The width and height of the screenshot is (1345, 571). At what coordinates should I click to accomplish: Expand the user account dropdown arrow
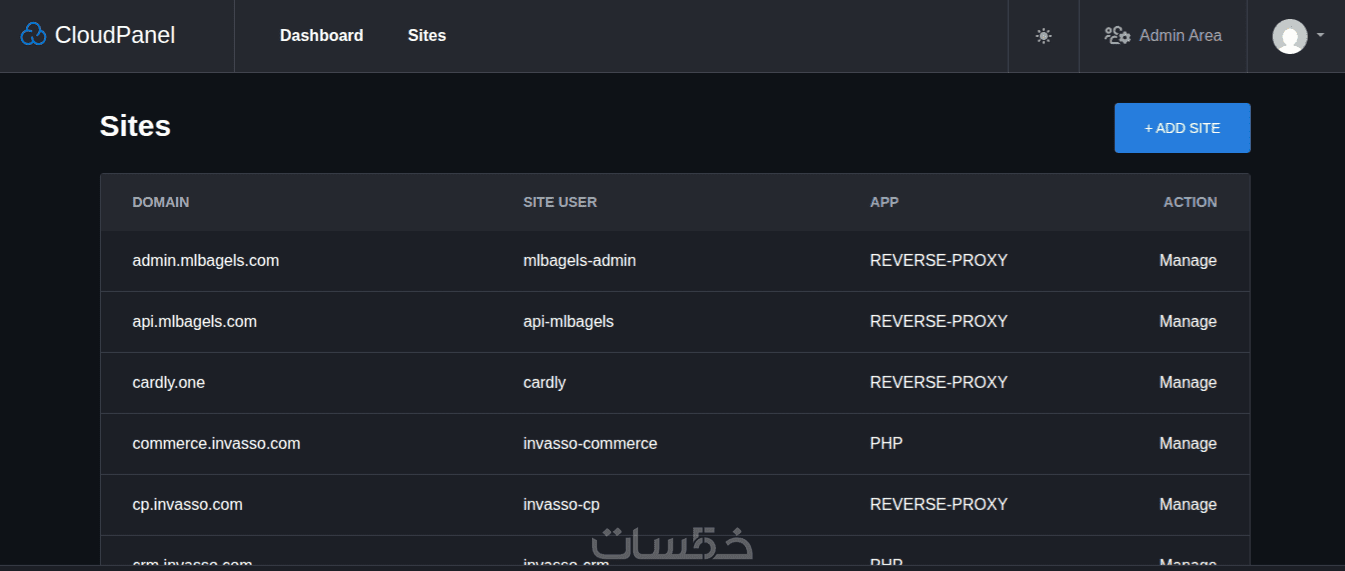point(1320,35)
